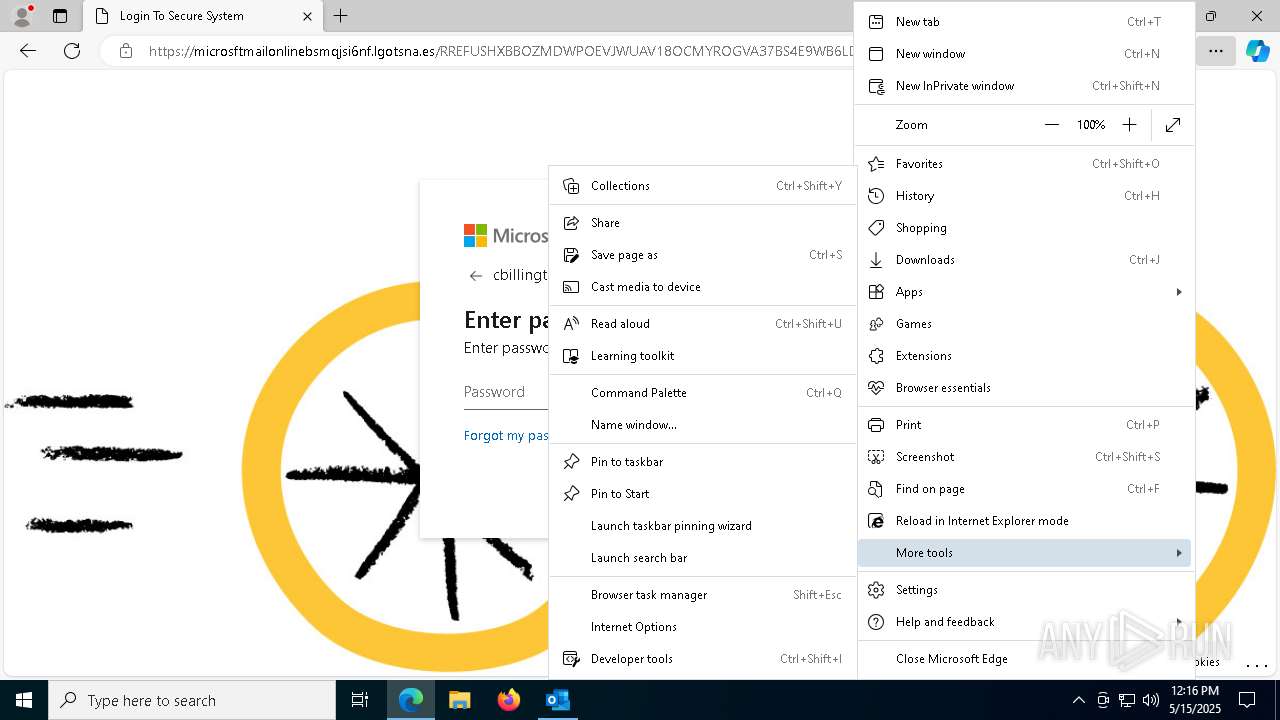Click the Games icon
This screenshot has width=1280, height=720.
[x=876, y=324]
